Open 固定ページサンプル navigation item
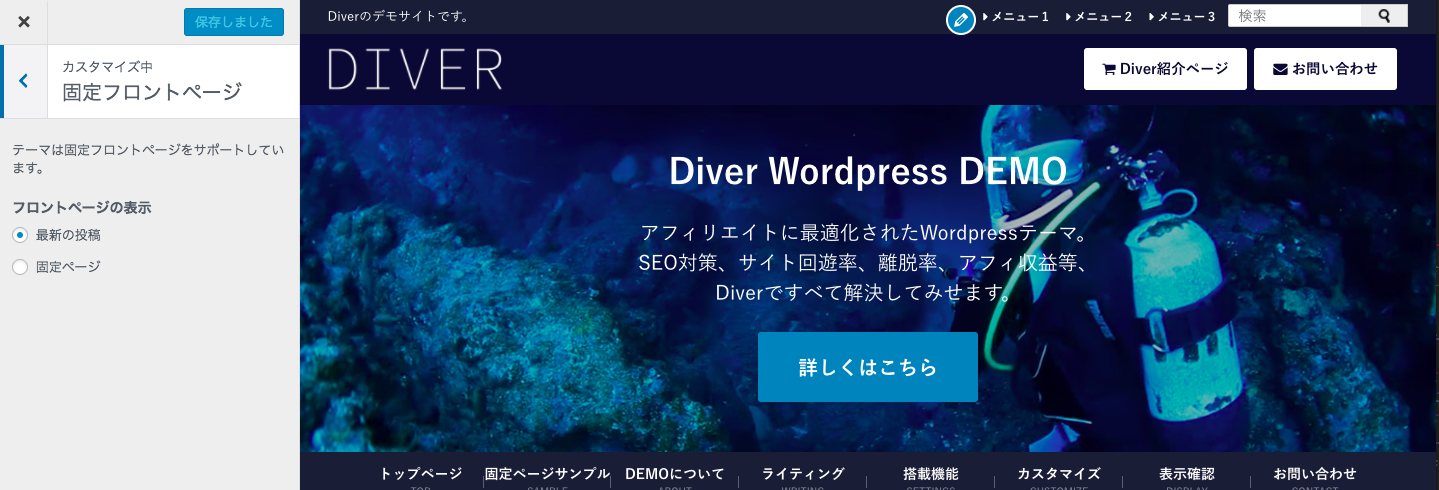The image size is (1439, 490). (547, 474)
